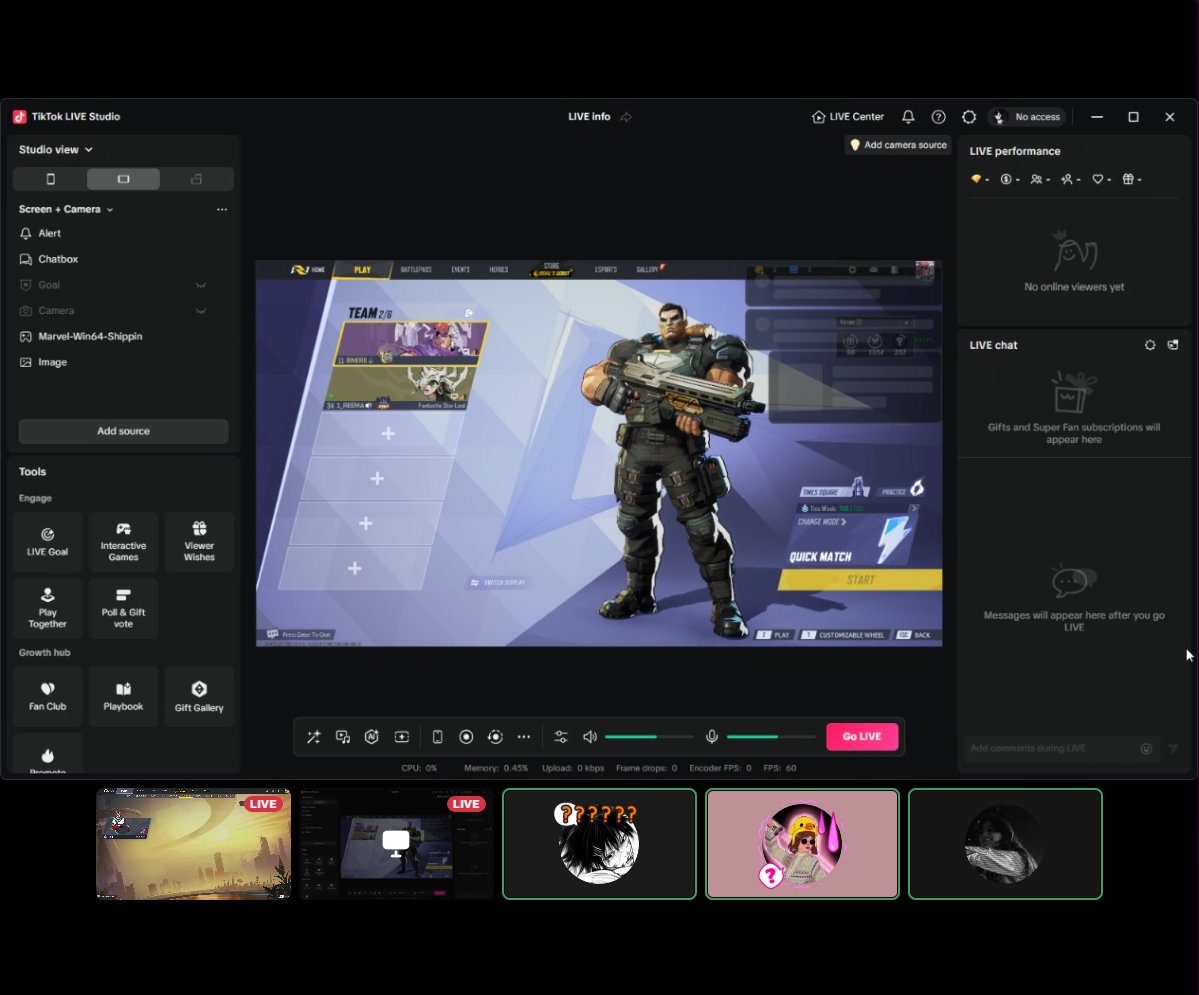Switch to landscape layout tab
This screenshot has width=1199, height=995.
pyautogui.click(x=123, y=179)
